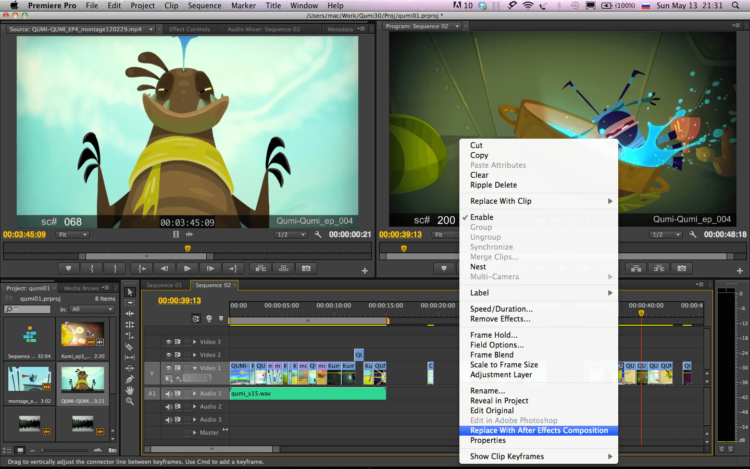Mute Audio 2 track speaker toggle
Screen dimensions: 750x469
point(168,406)
